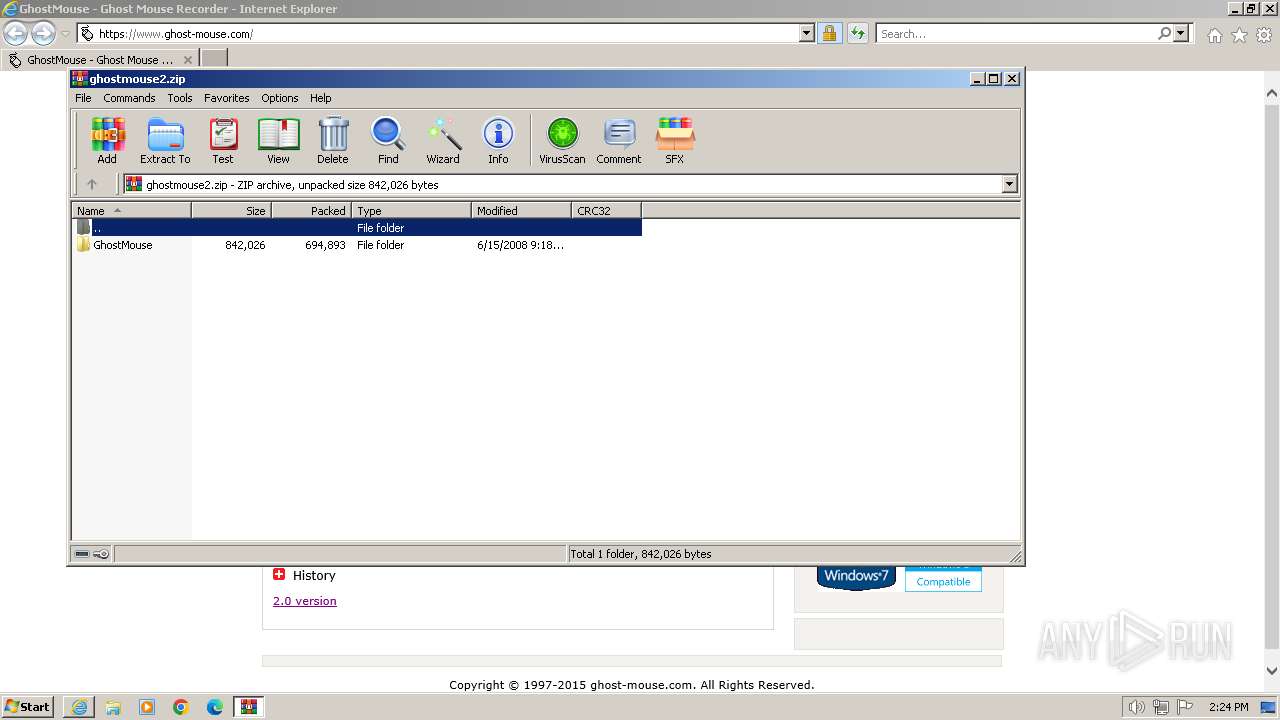Image resolution: width=1280 pixels, height=720 pixels.
Task: Open the Favorites menu in WinRAR
Action: tap(227, 98)
